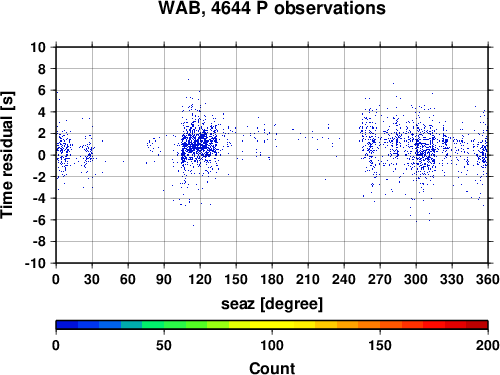This screenshot has height=375, width=500.
Task: Click the 50 label on colorbar
Action: pos(164,345)
